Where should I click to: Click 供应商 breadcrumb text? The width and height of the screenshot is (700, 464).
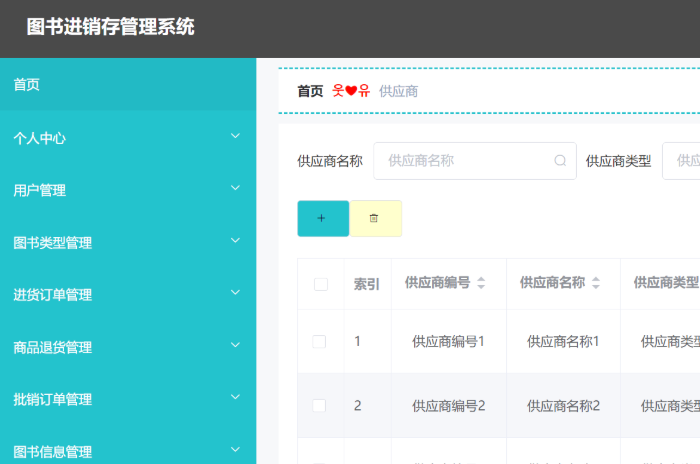(x=398, y=91)
